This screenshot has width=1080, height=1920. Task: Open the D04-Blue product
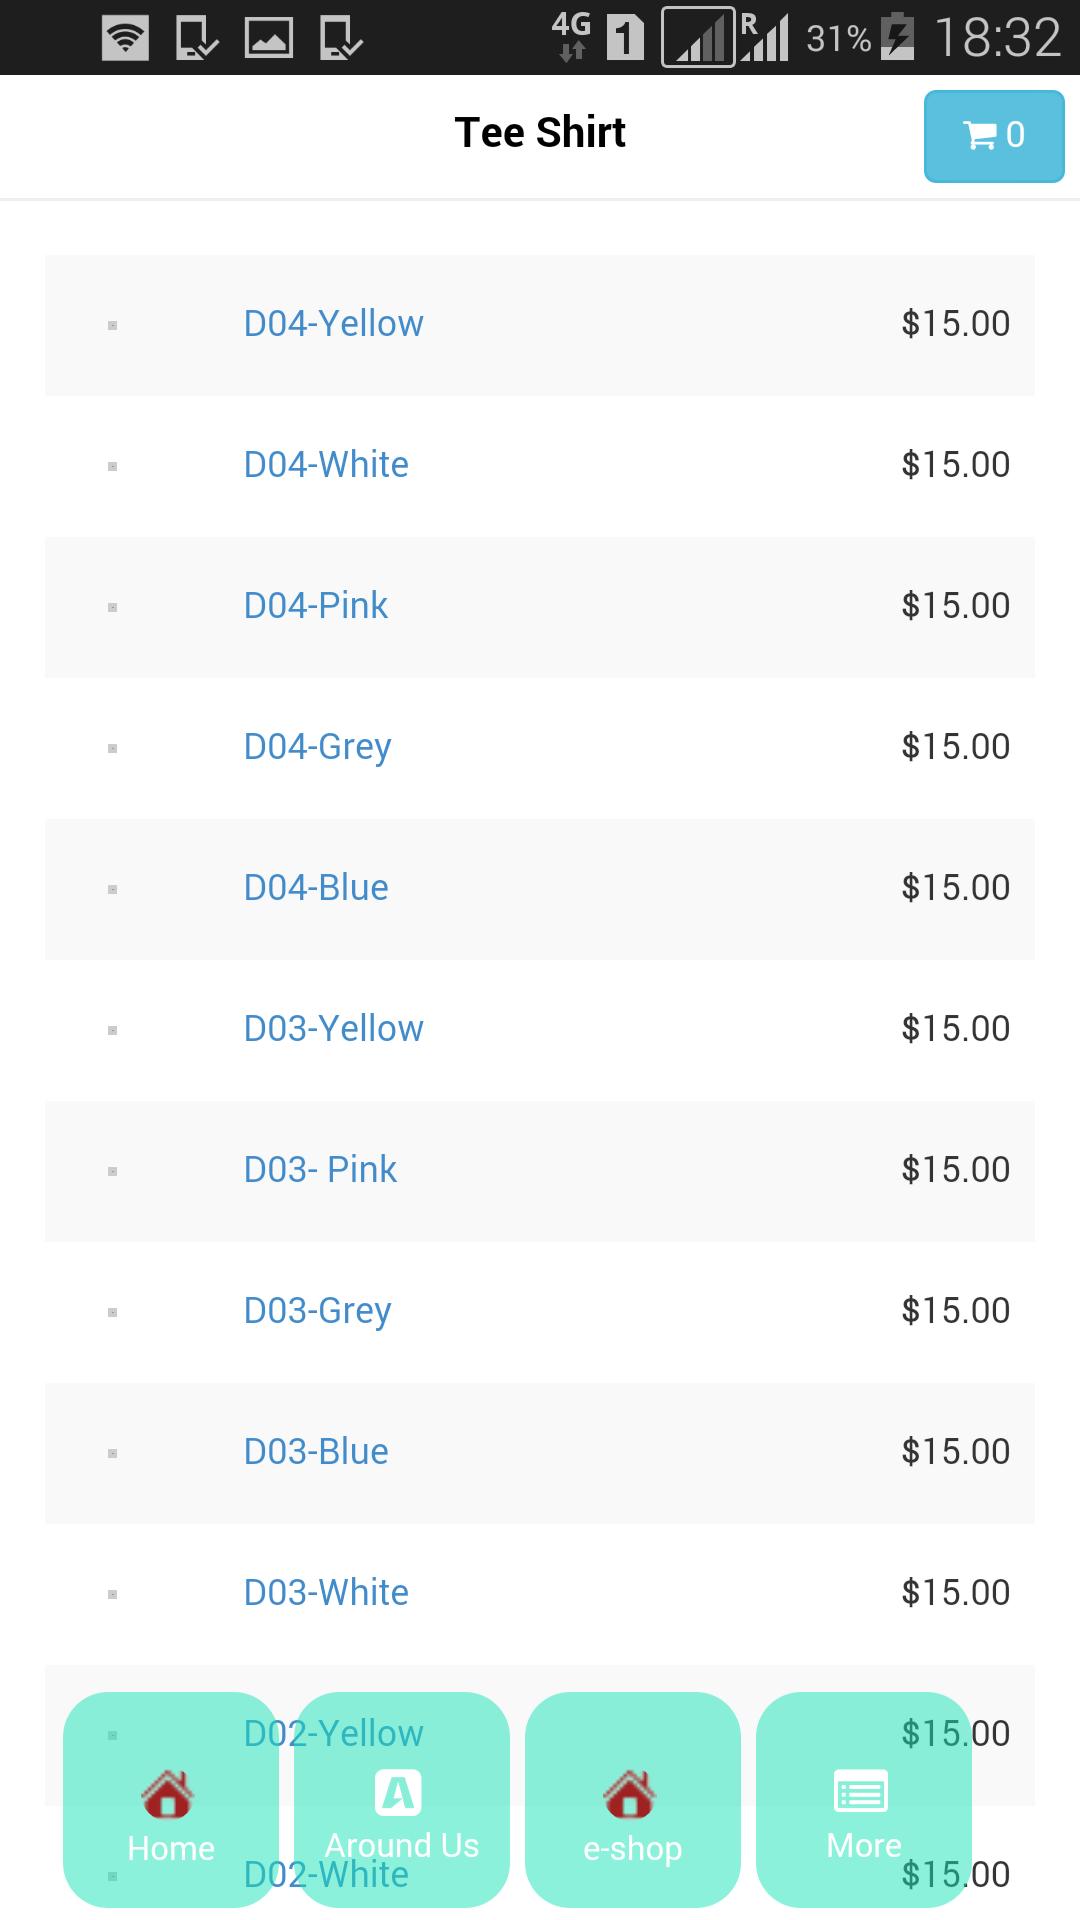[x=316, y=888]
